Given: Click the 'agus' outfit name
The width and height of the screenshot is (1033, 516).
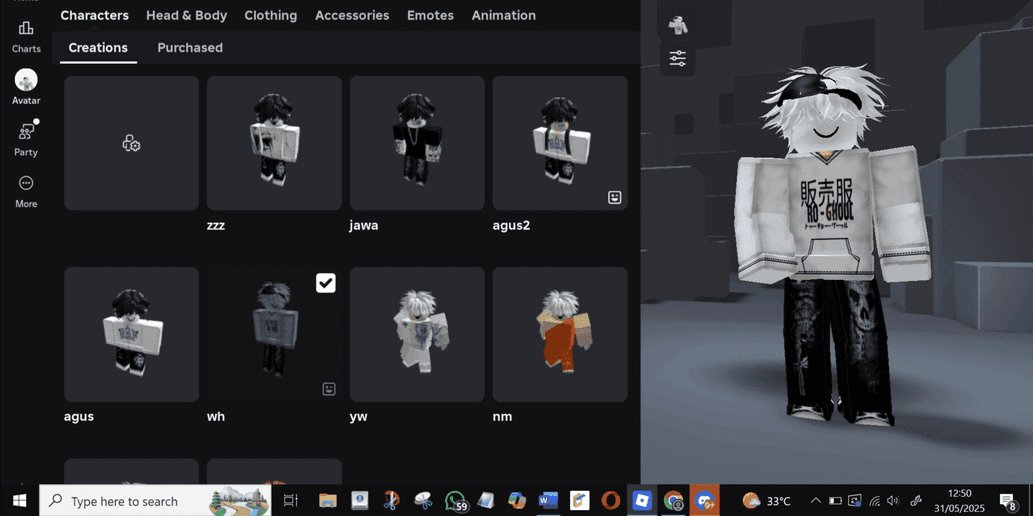Looking at the screenshot, I should click(x=78, y=417).
